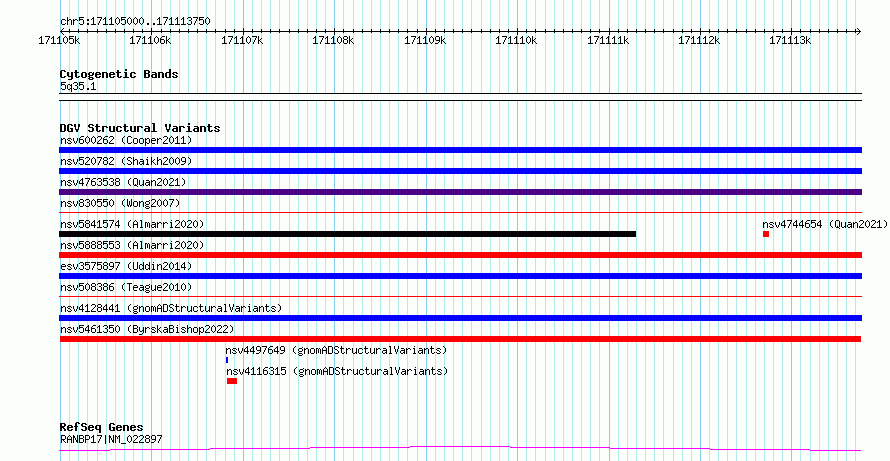Click the Cytogenetic Bands track heading
Image resolution: width=890 pixels, height=461 pixels.
(119, 74)
